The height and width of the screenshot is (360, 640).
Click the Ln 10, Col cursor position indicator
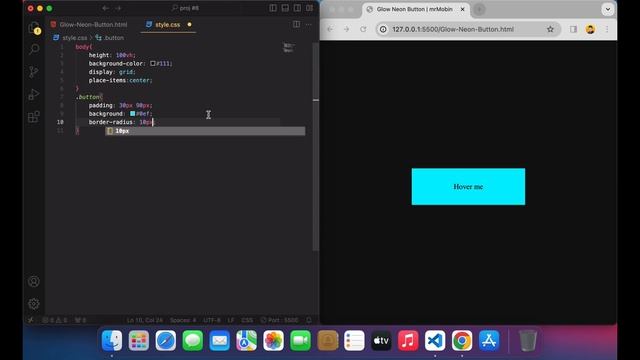(144, 320)
